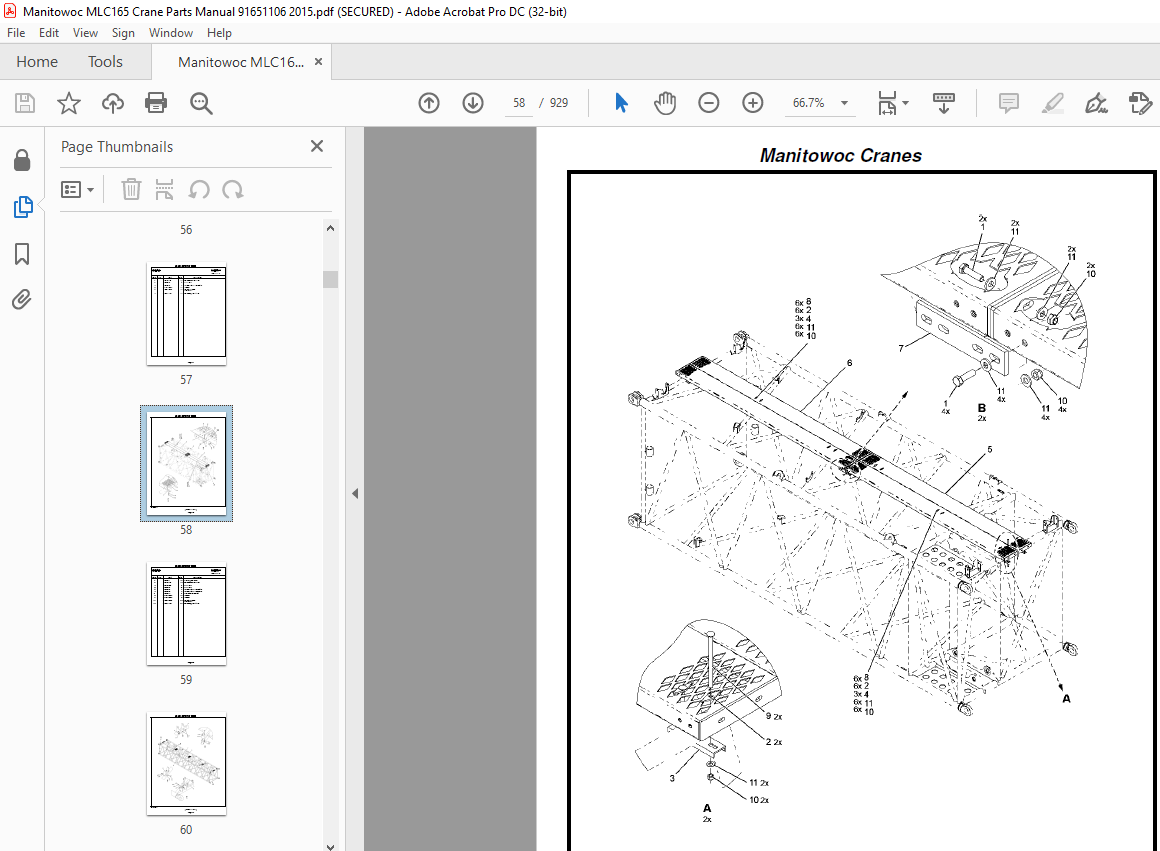Go to next page arrow
The height and width of the screenshot is (851, 1160).
coord(473,103)
